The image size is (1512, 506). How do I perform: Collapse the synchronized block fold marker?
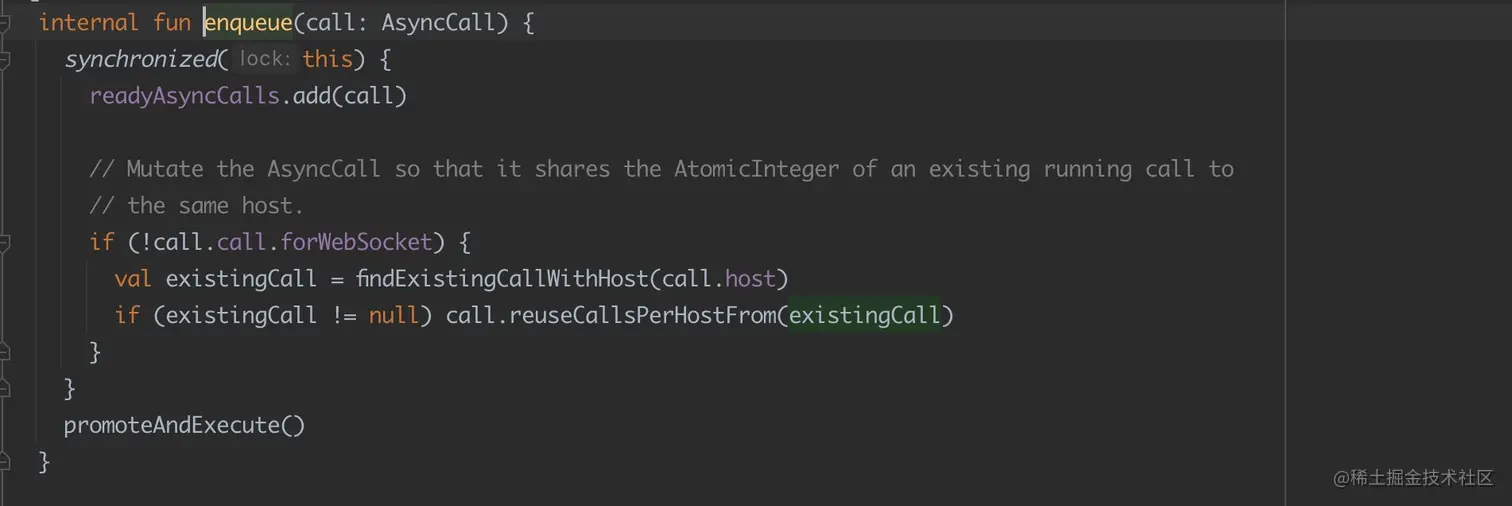coord(5,60)
